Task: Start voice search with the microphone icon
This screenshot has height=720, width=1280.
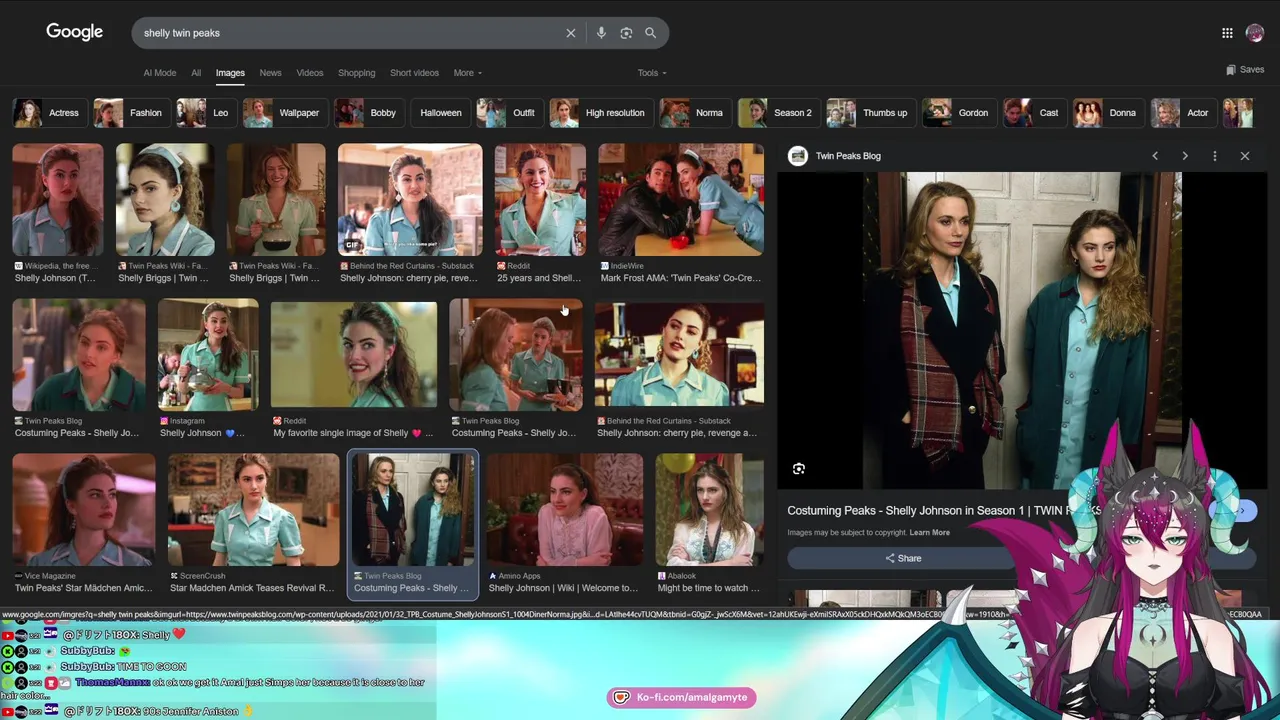Action: 601,33
